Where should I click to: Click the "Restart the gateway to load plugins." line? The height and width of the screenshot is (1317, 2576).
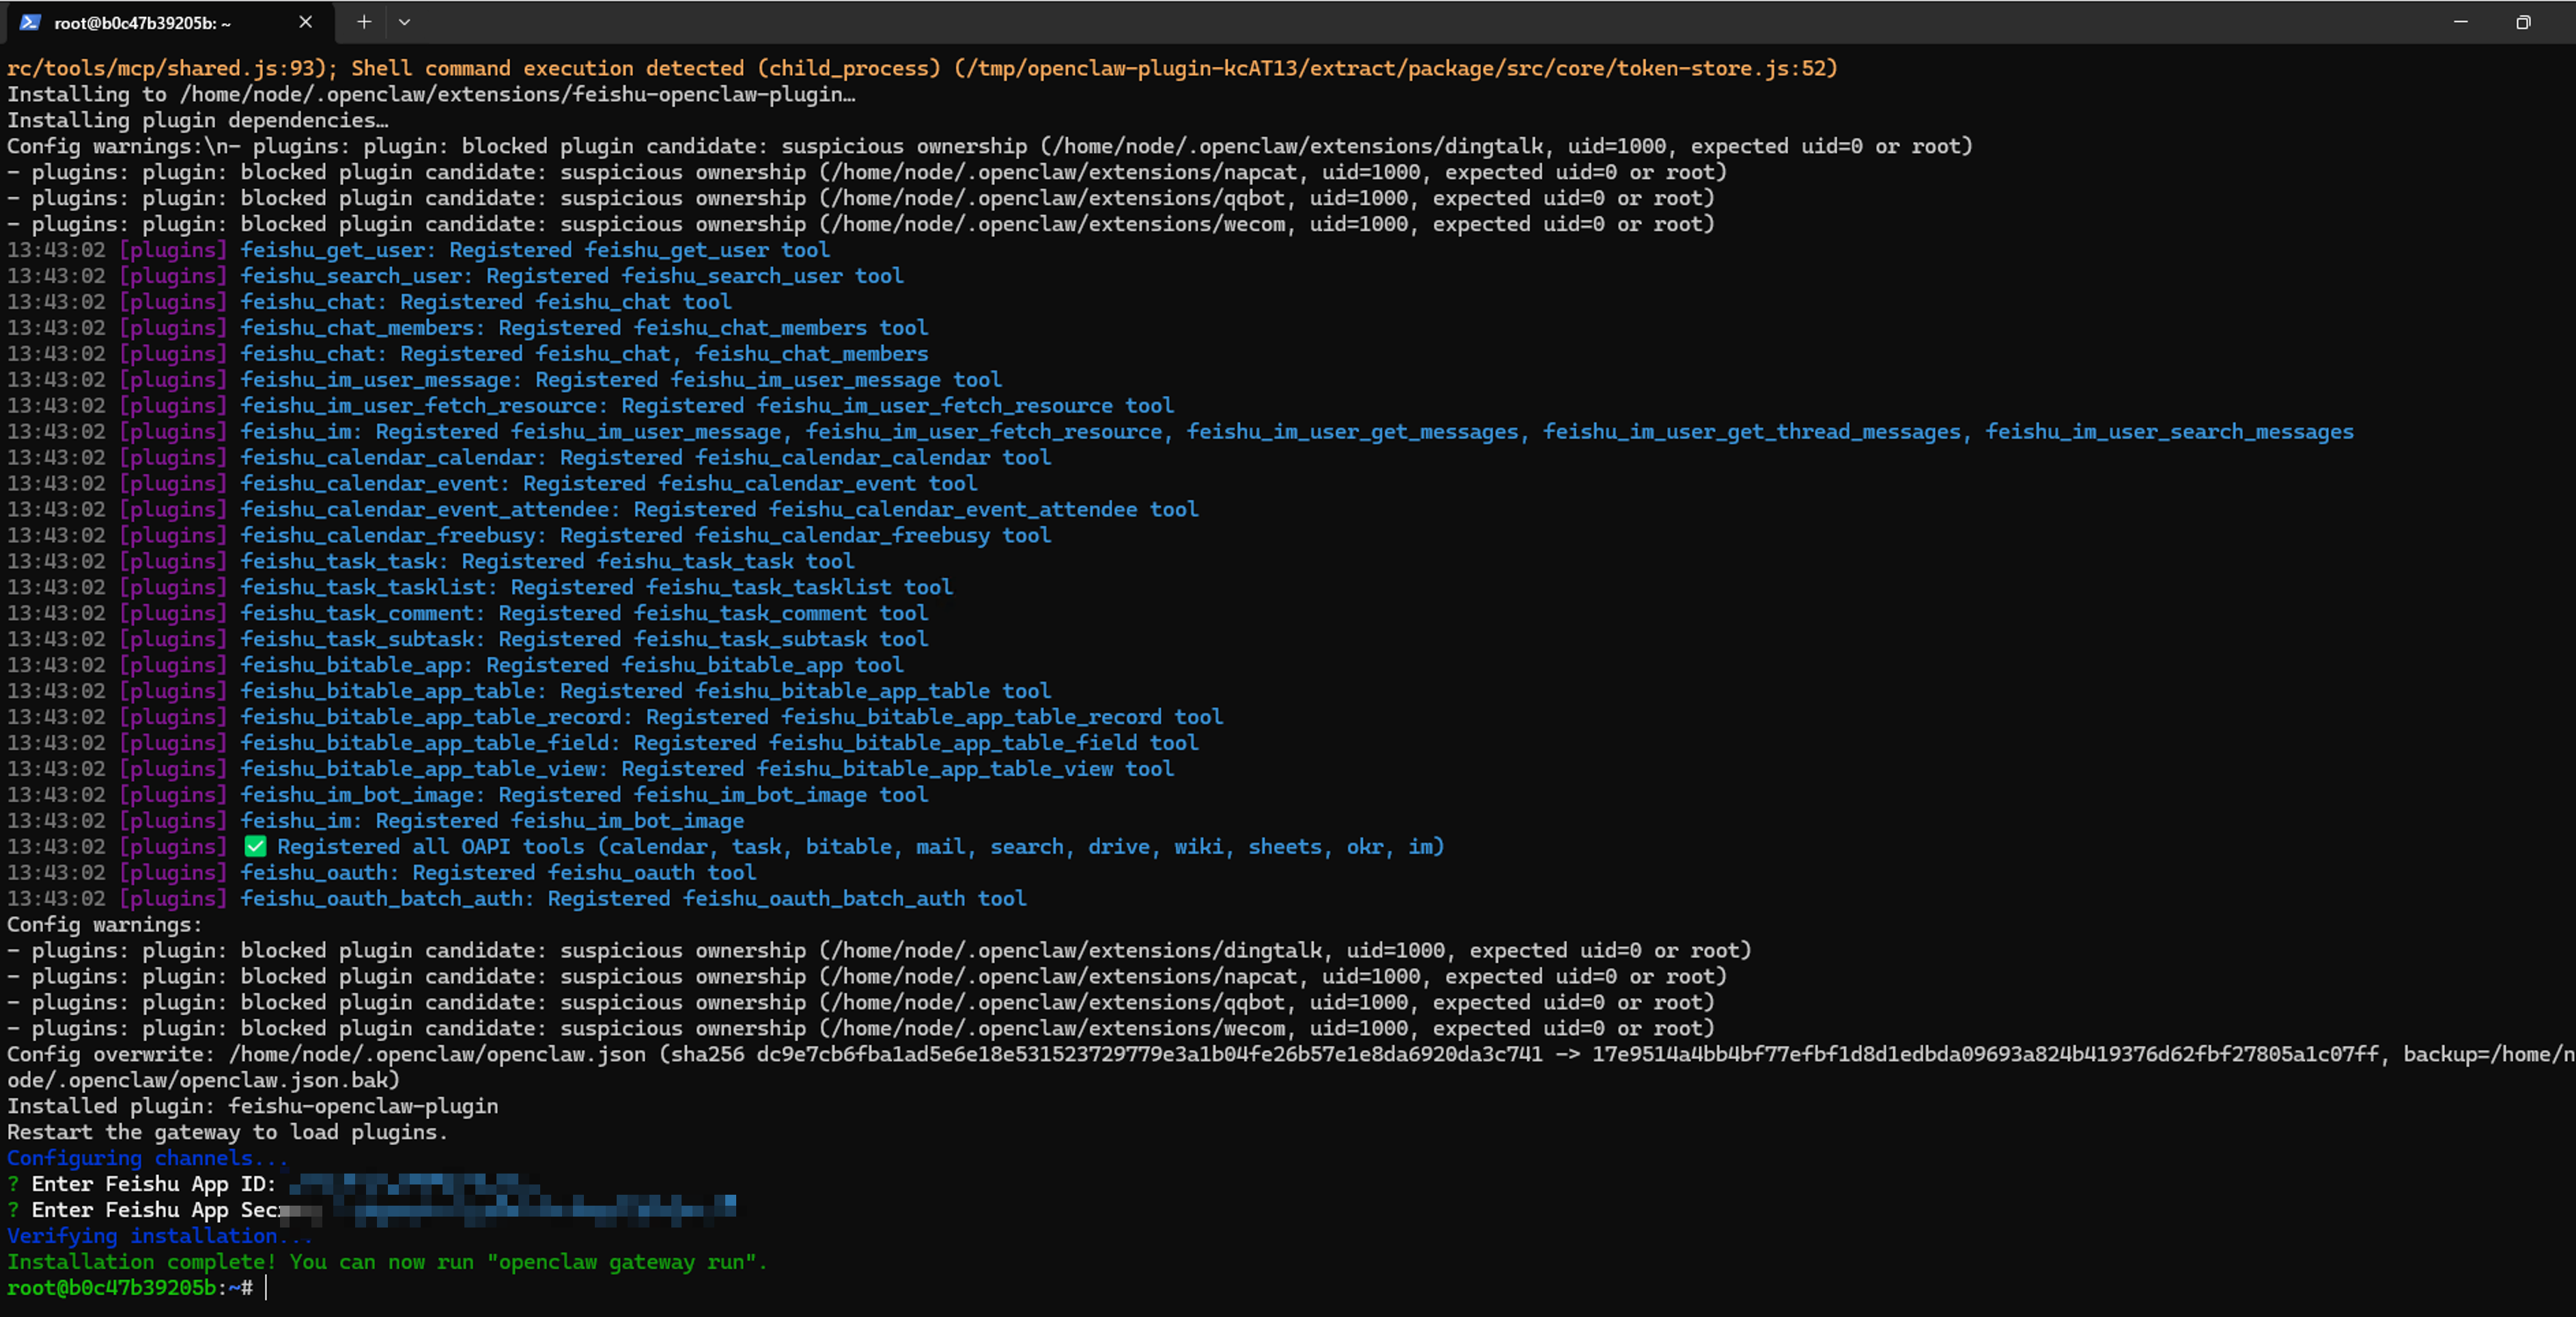(227, 1132)
